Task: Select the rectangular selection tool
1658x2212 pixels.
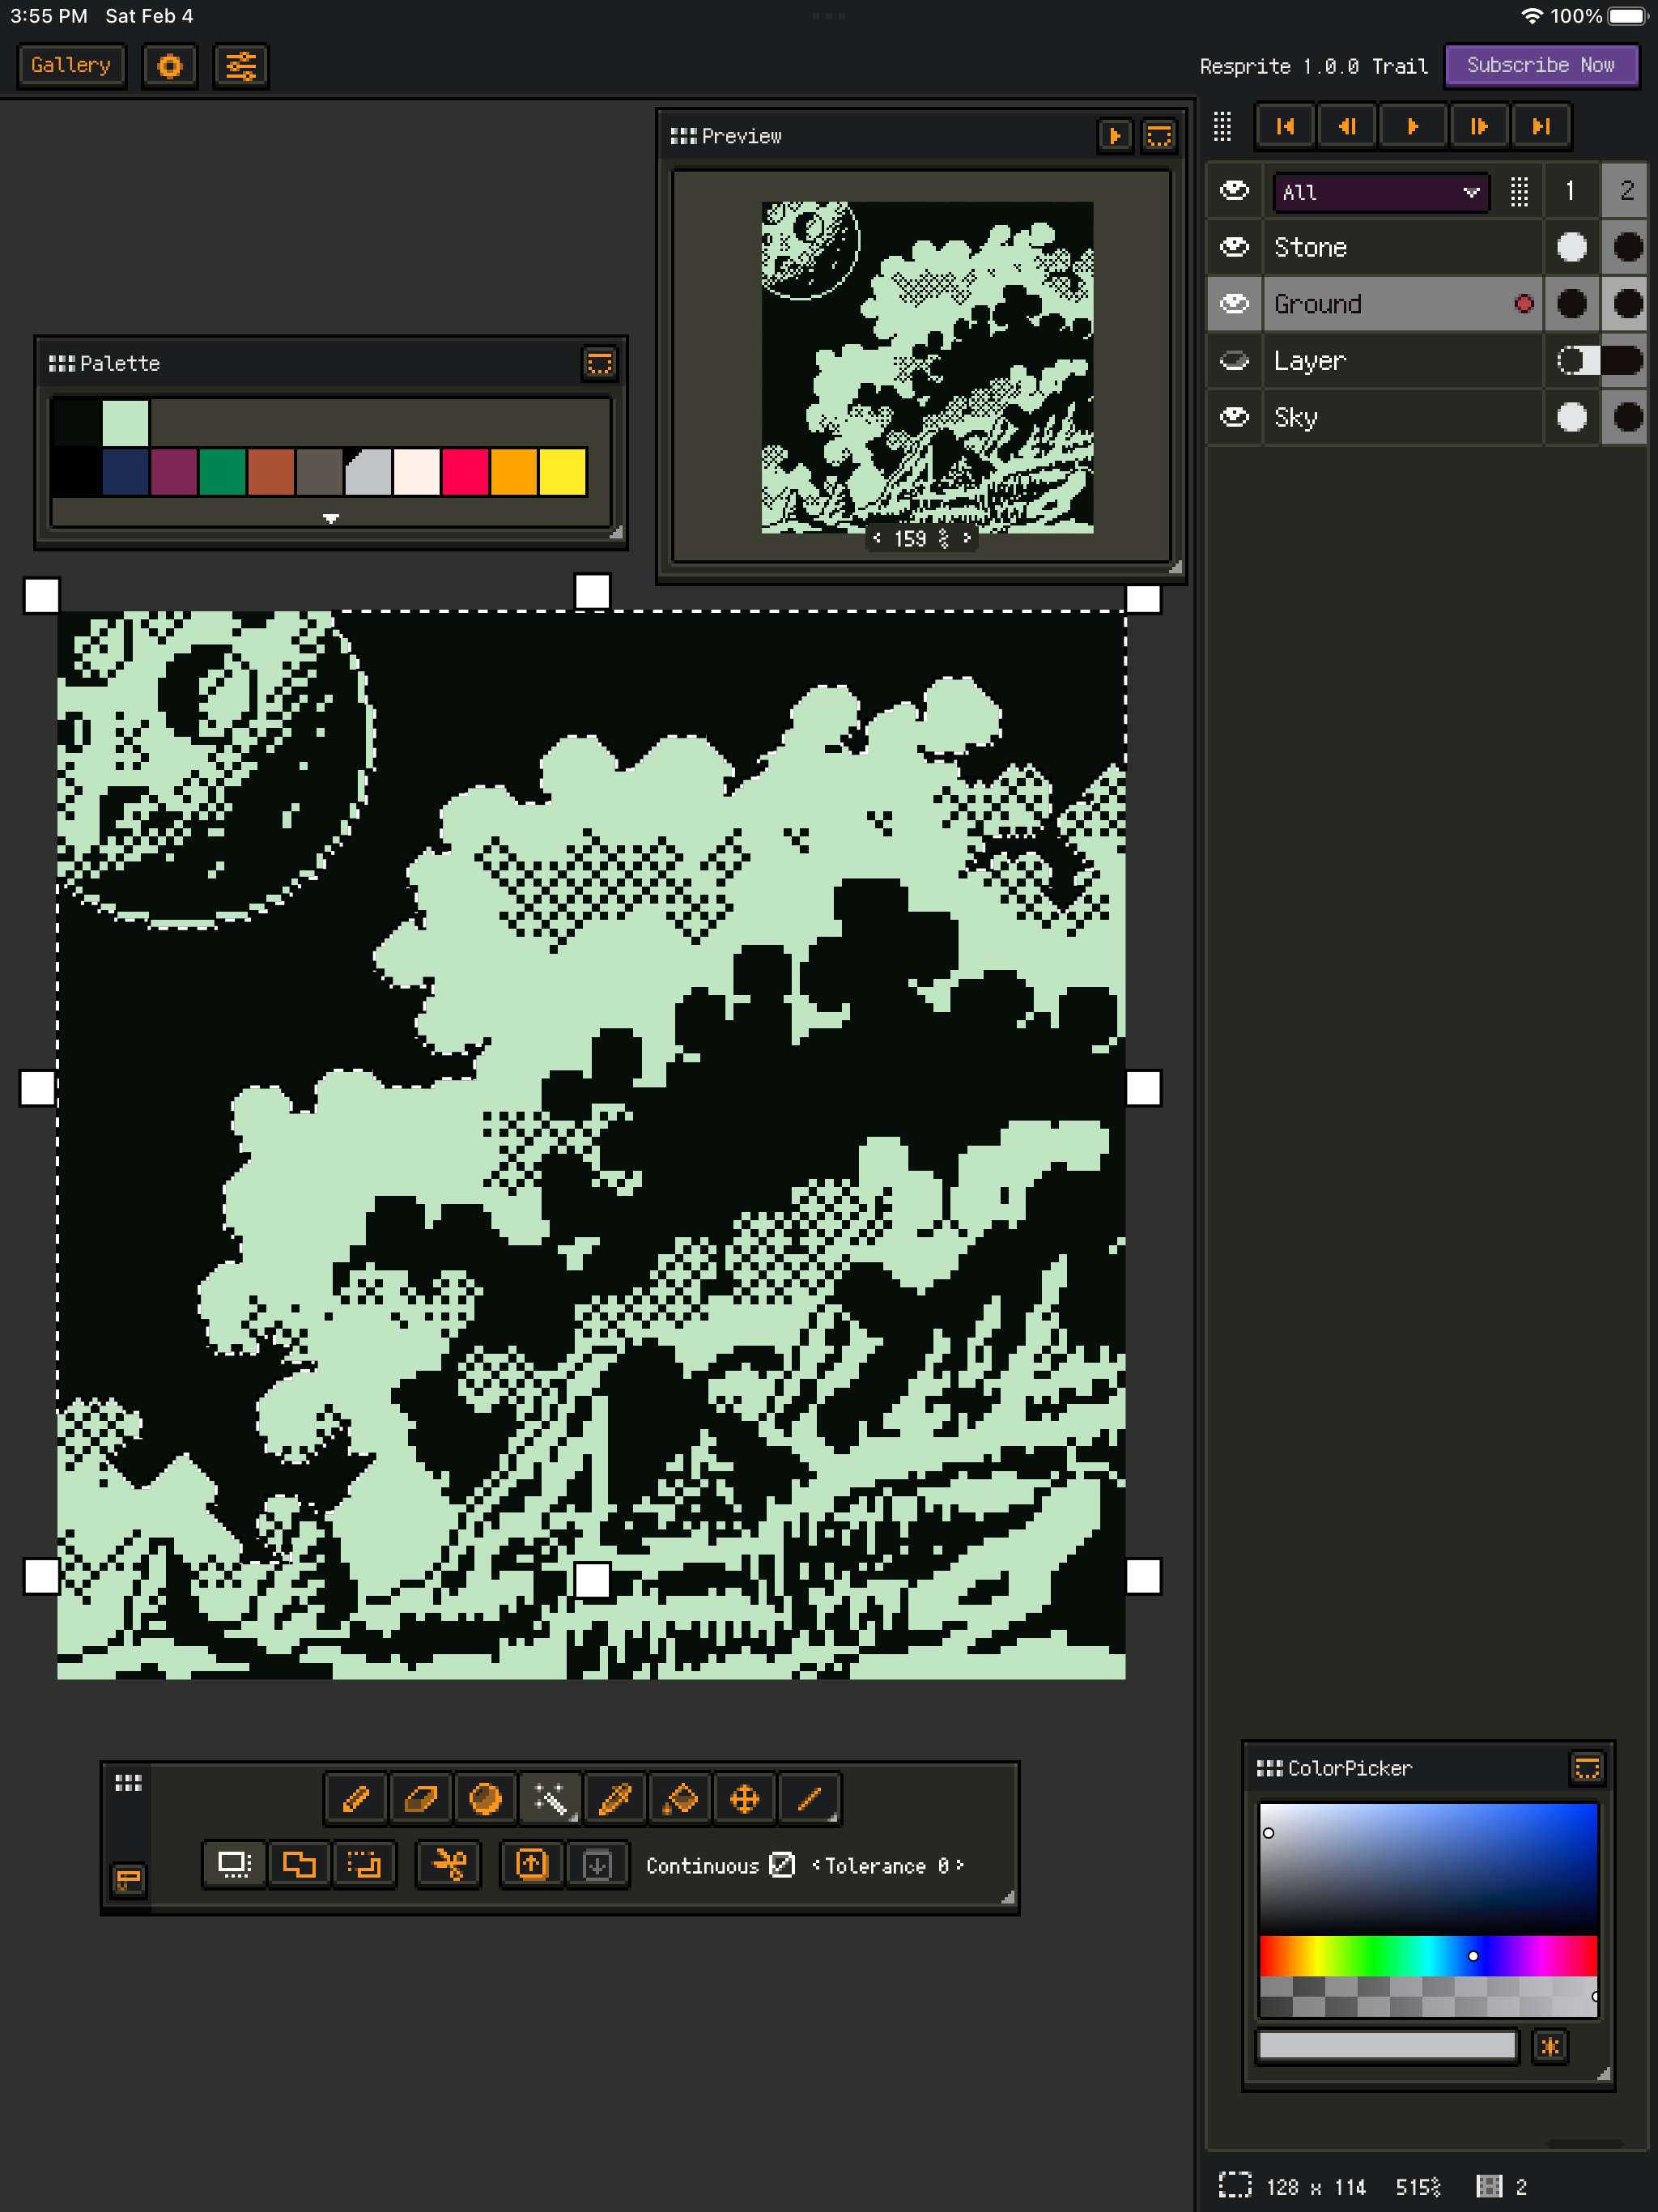Action: (233, 1864)
